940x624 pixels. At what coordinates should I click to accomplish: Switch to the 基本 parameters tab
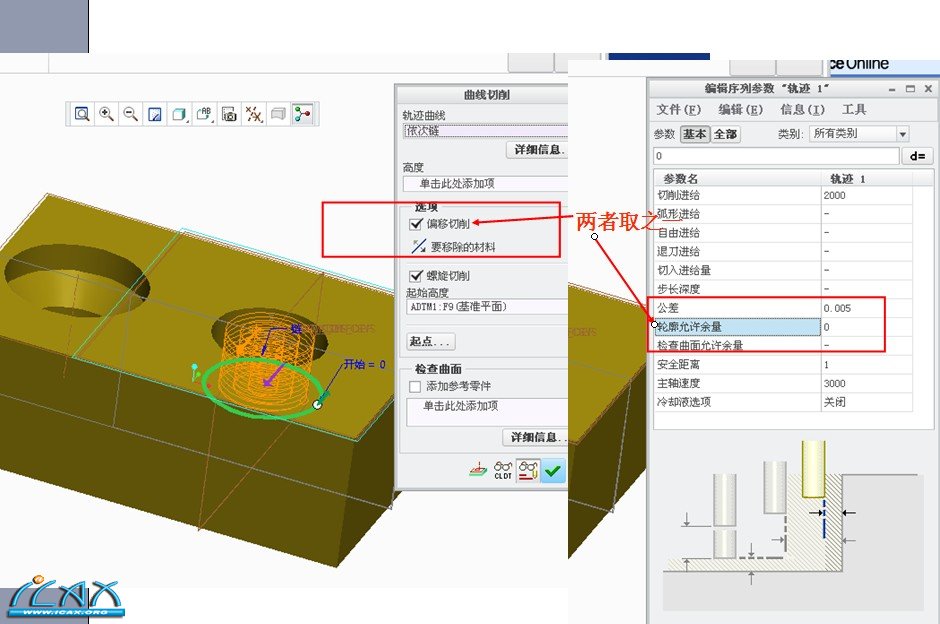[695, 134]
